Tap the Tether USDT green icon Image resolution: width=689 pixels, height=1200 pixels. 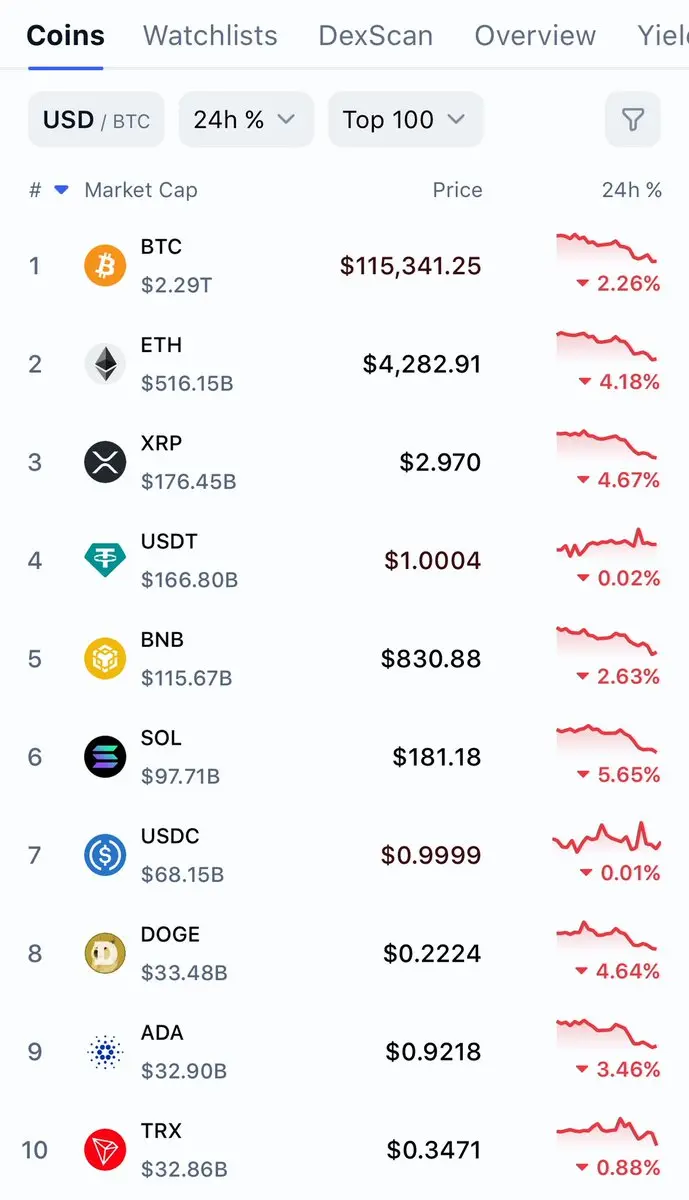point(105,560)
